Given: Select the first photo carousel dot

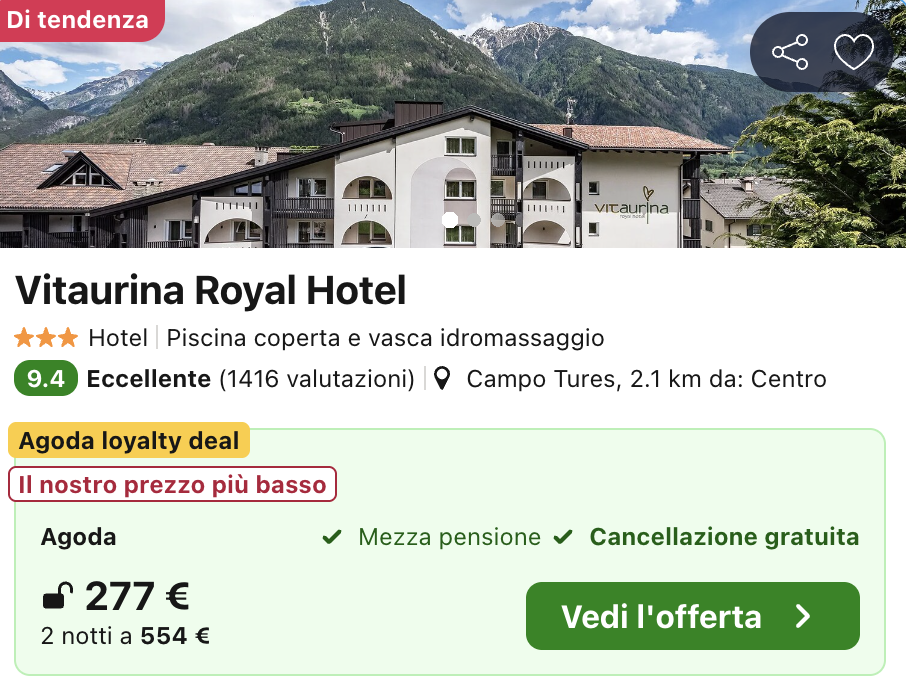Looking at the screenshot, I should click(x=450, y=220).
